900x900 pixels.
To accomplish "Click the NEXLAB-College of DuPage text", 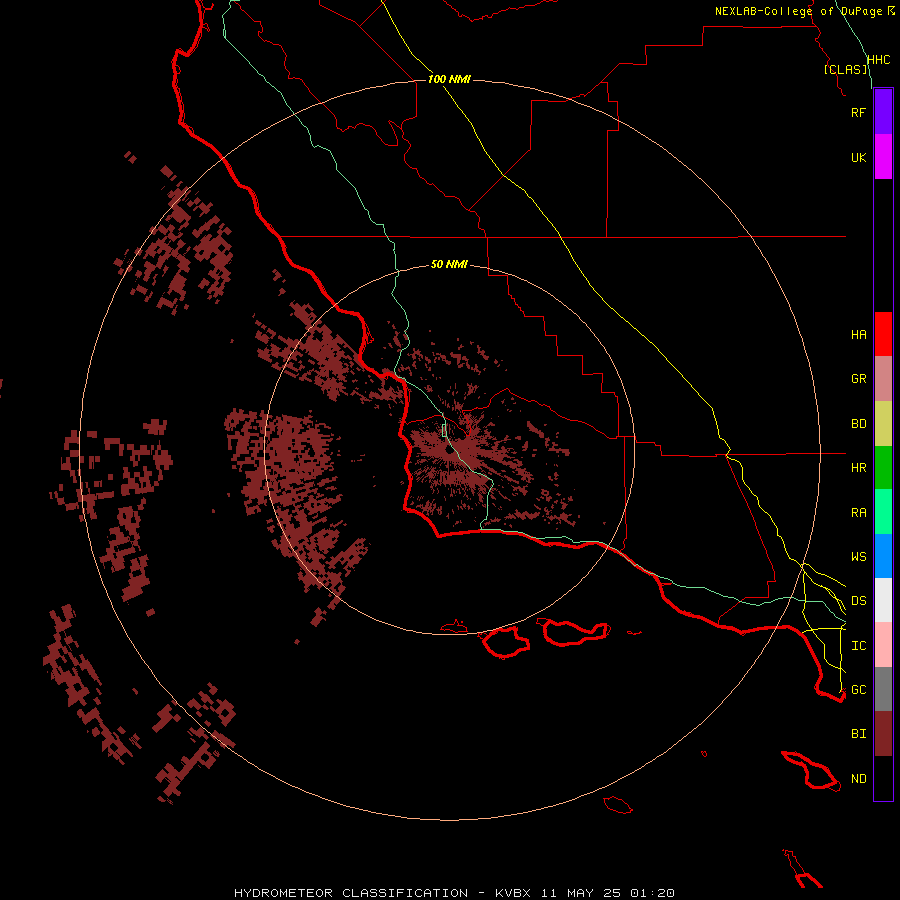I will (x=798, y=11).
